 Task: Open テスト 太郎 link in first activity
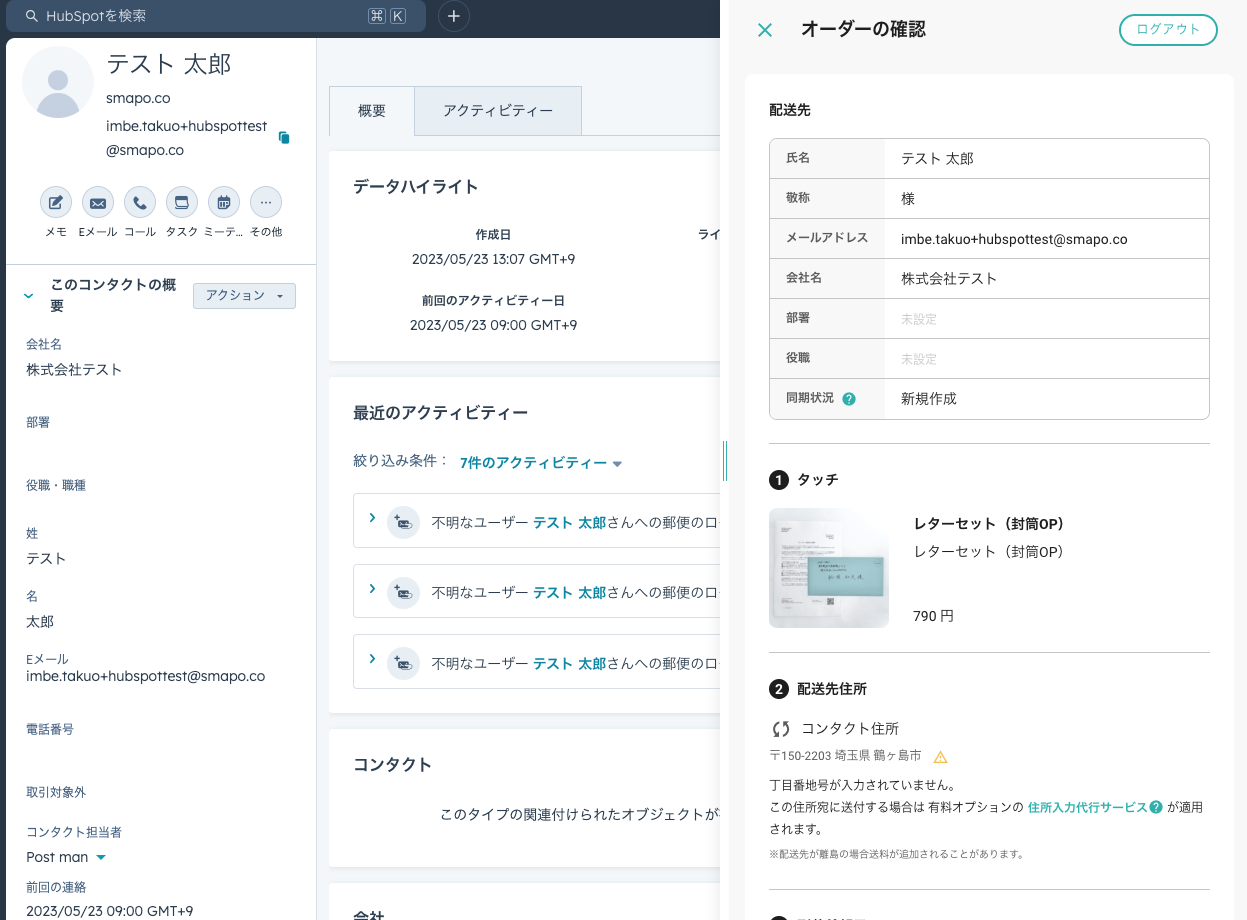(x=569, y=522)
